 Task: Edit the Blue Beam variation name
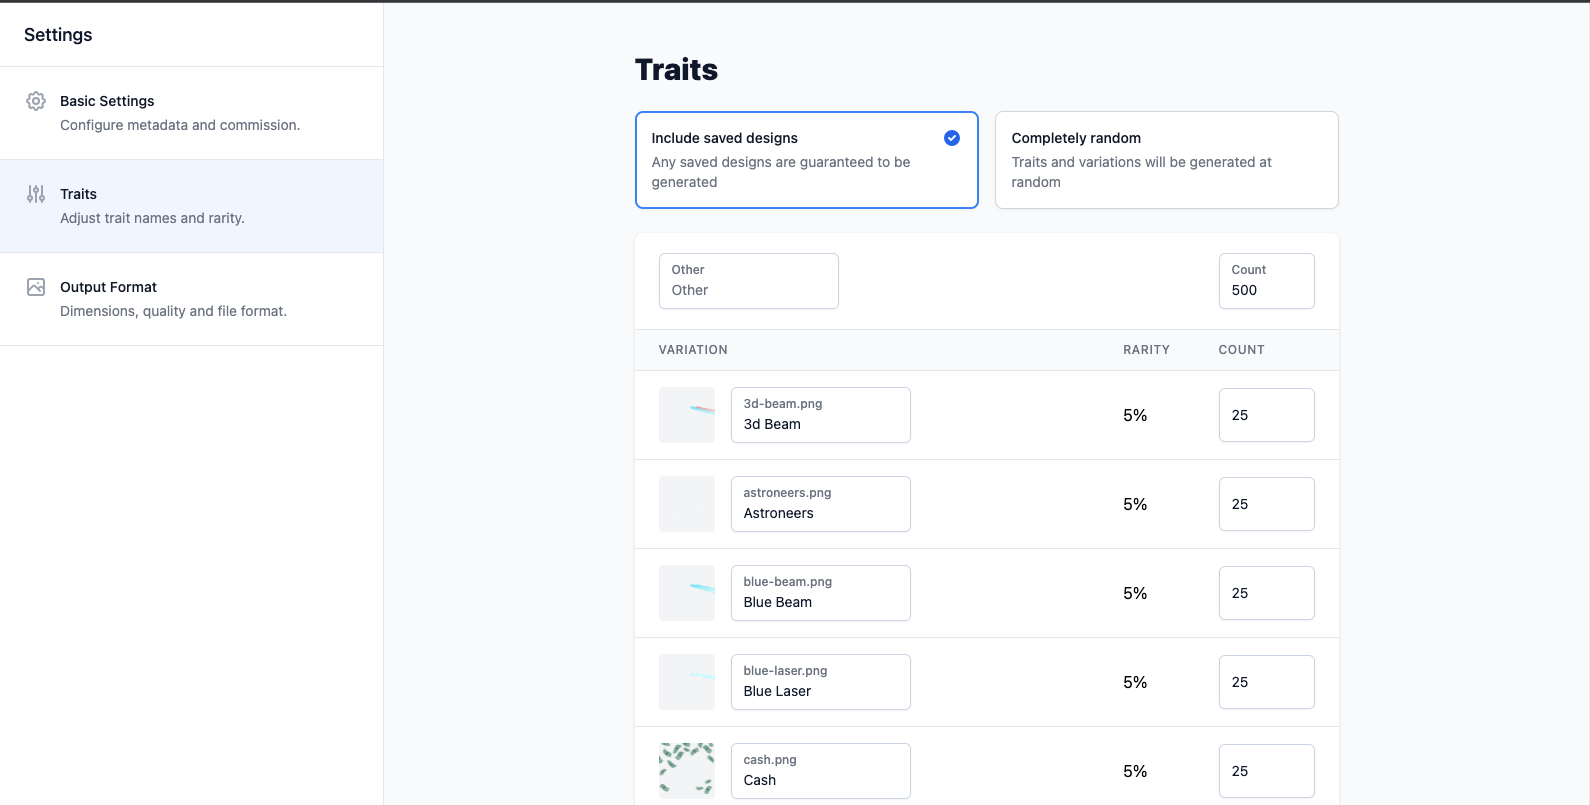coord(821,593)
